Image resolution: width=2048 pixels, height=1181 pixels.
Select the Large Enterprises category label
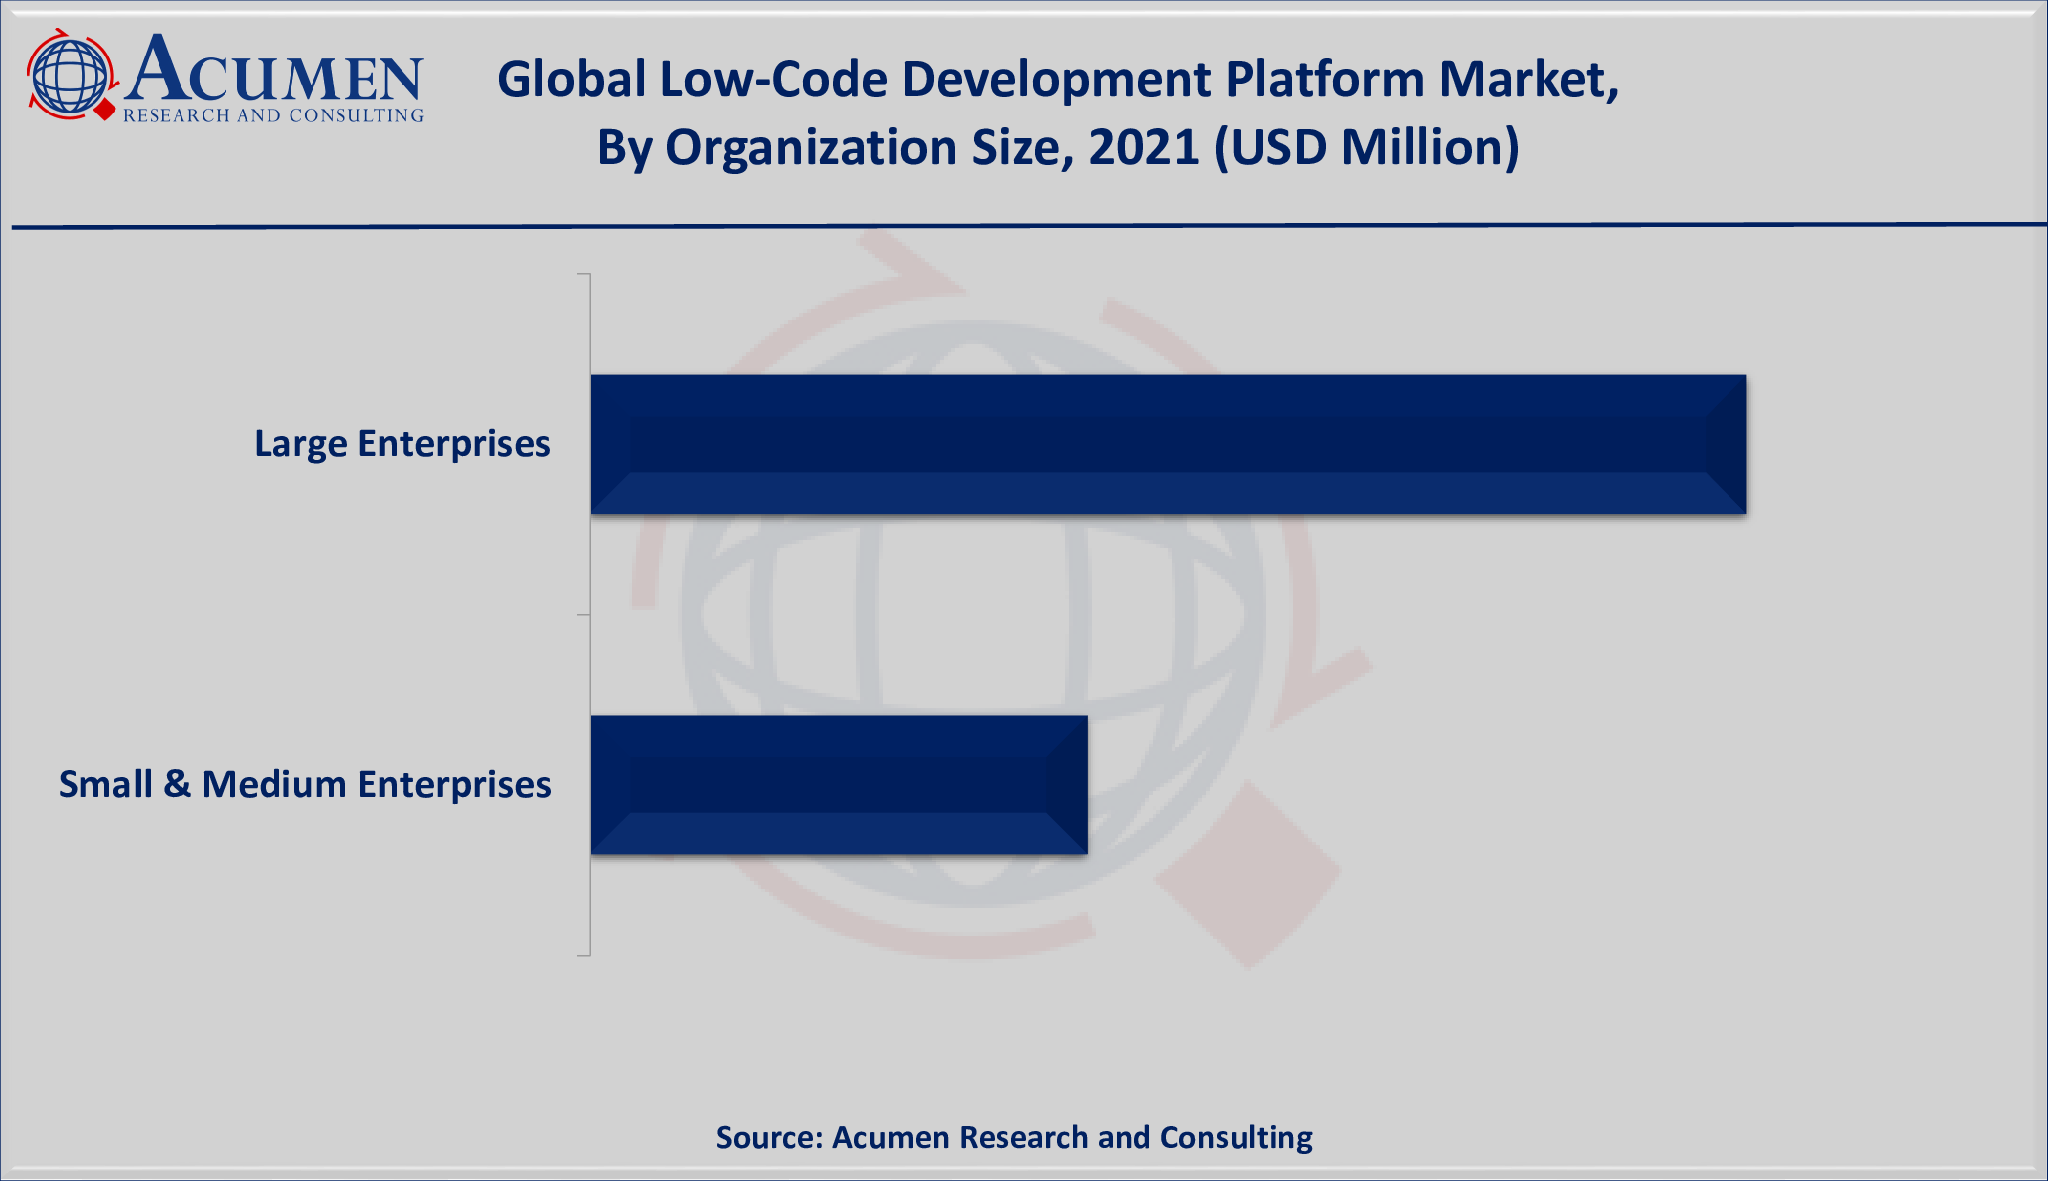coord(400,445)
